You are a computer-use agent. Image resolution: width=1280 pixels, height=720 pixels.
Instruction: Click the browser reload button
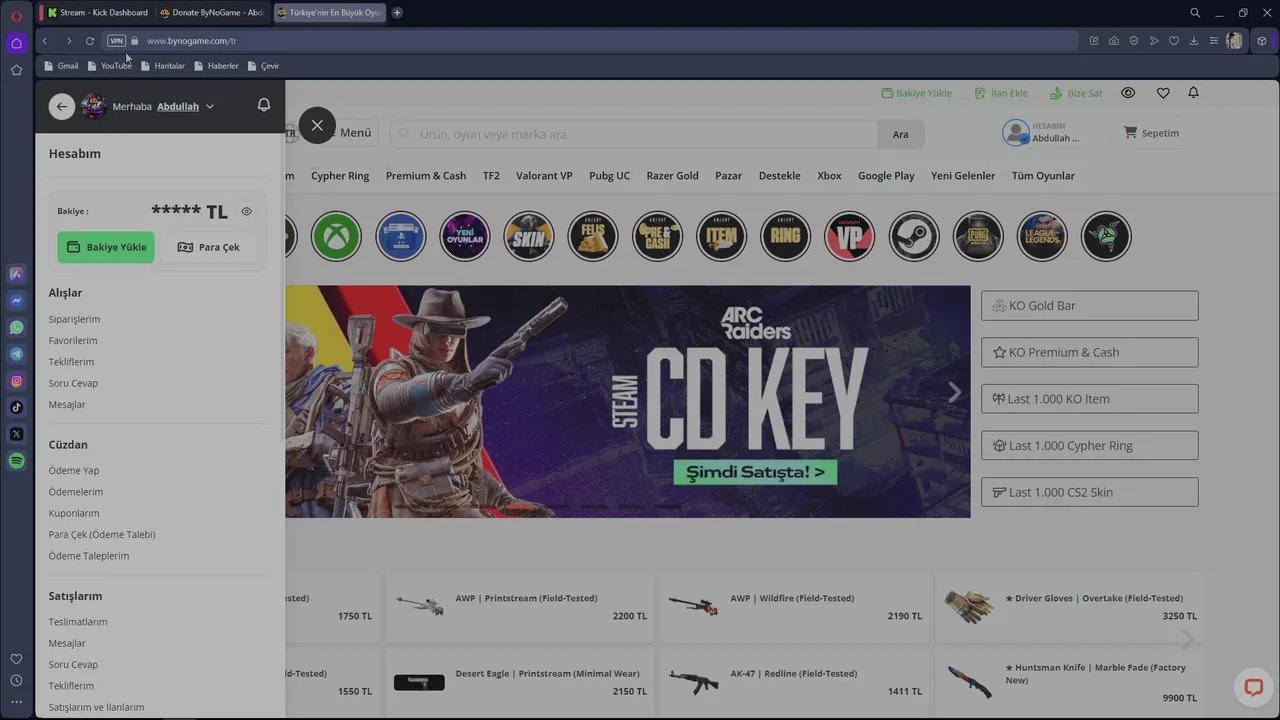coord(90,41)
